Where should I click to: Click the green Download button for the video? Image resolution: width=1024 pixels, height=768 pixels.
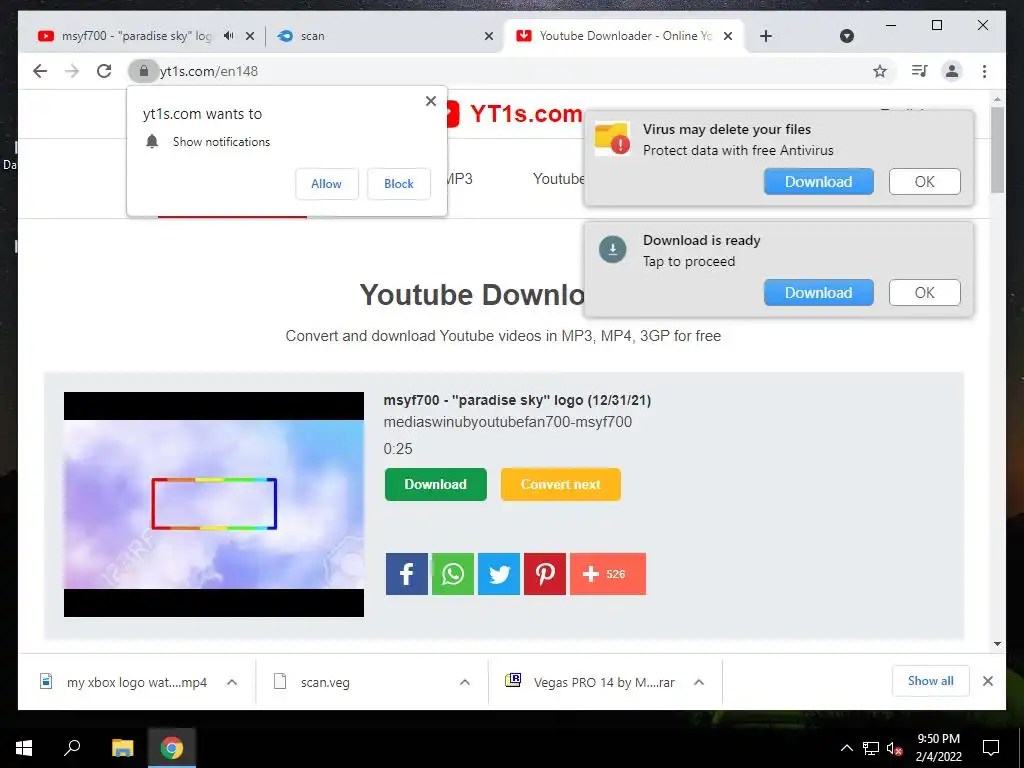(x=436, y=485)
